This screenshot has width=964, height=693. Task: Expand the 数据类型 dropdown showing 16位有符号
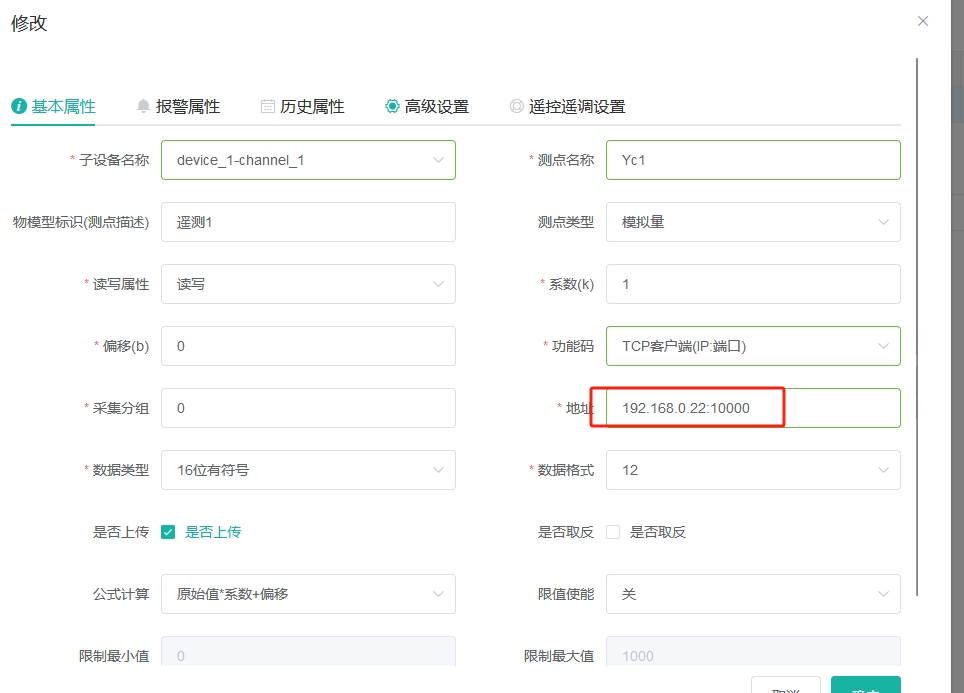pos(308,470)
